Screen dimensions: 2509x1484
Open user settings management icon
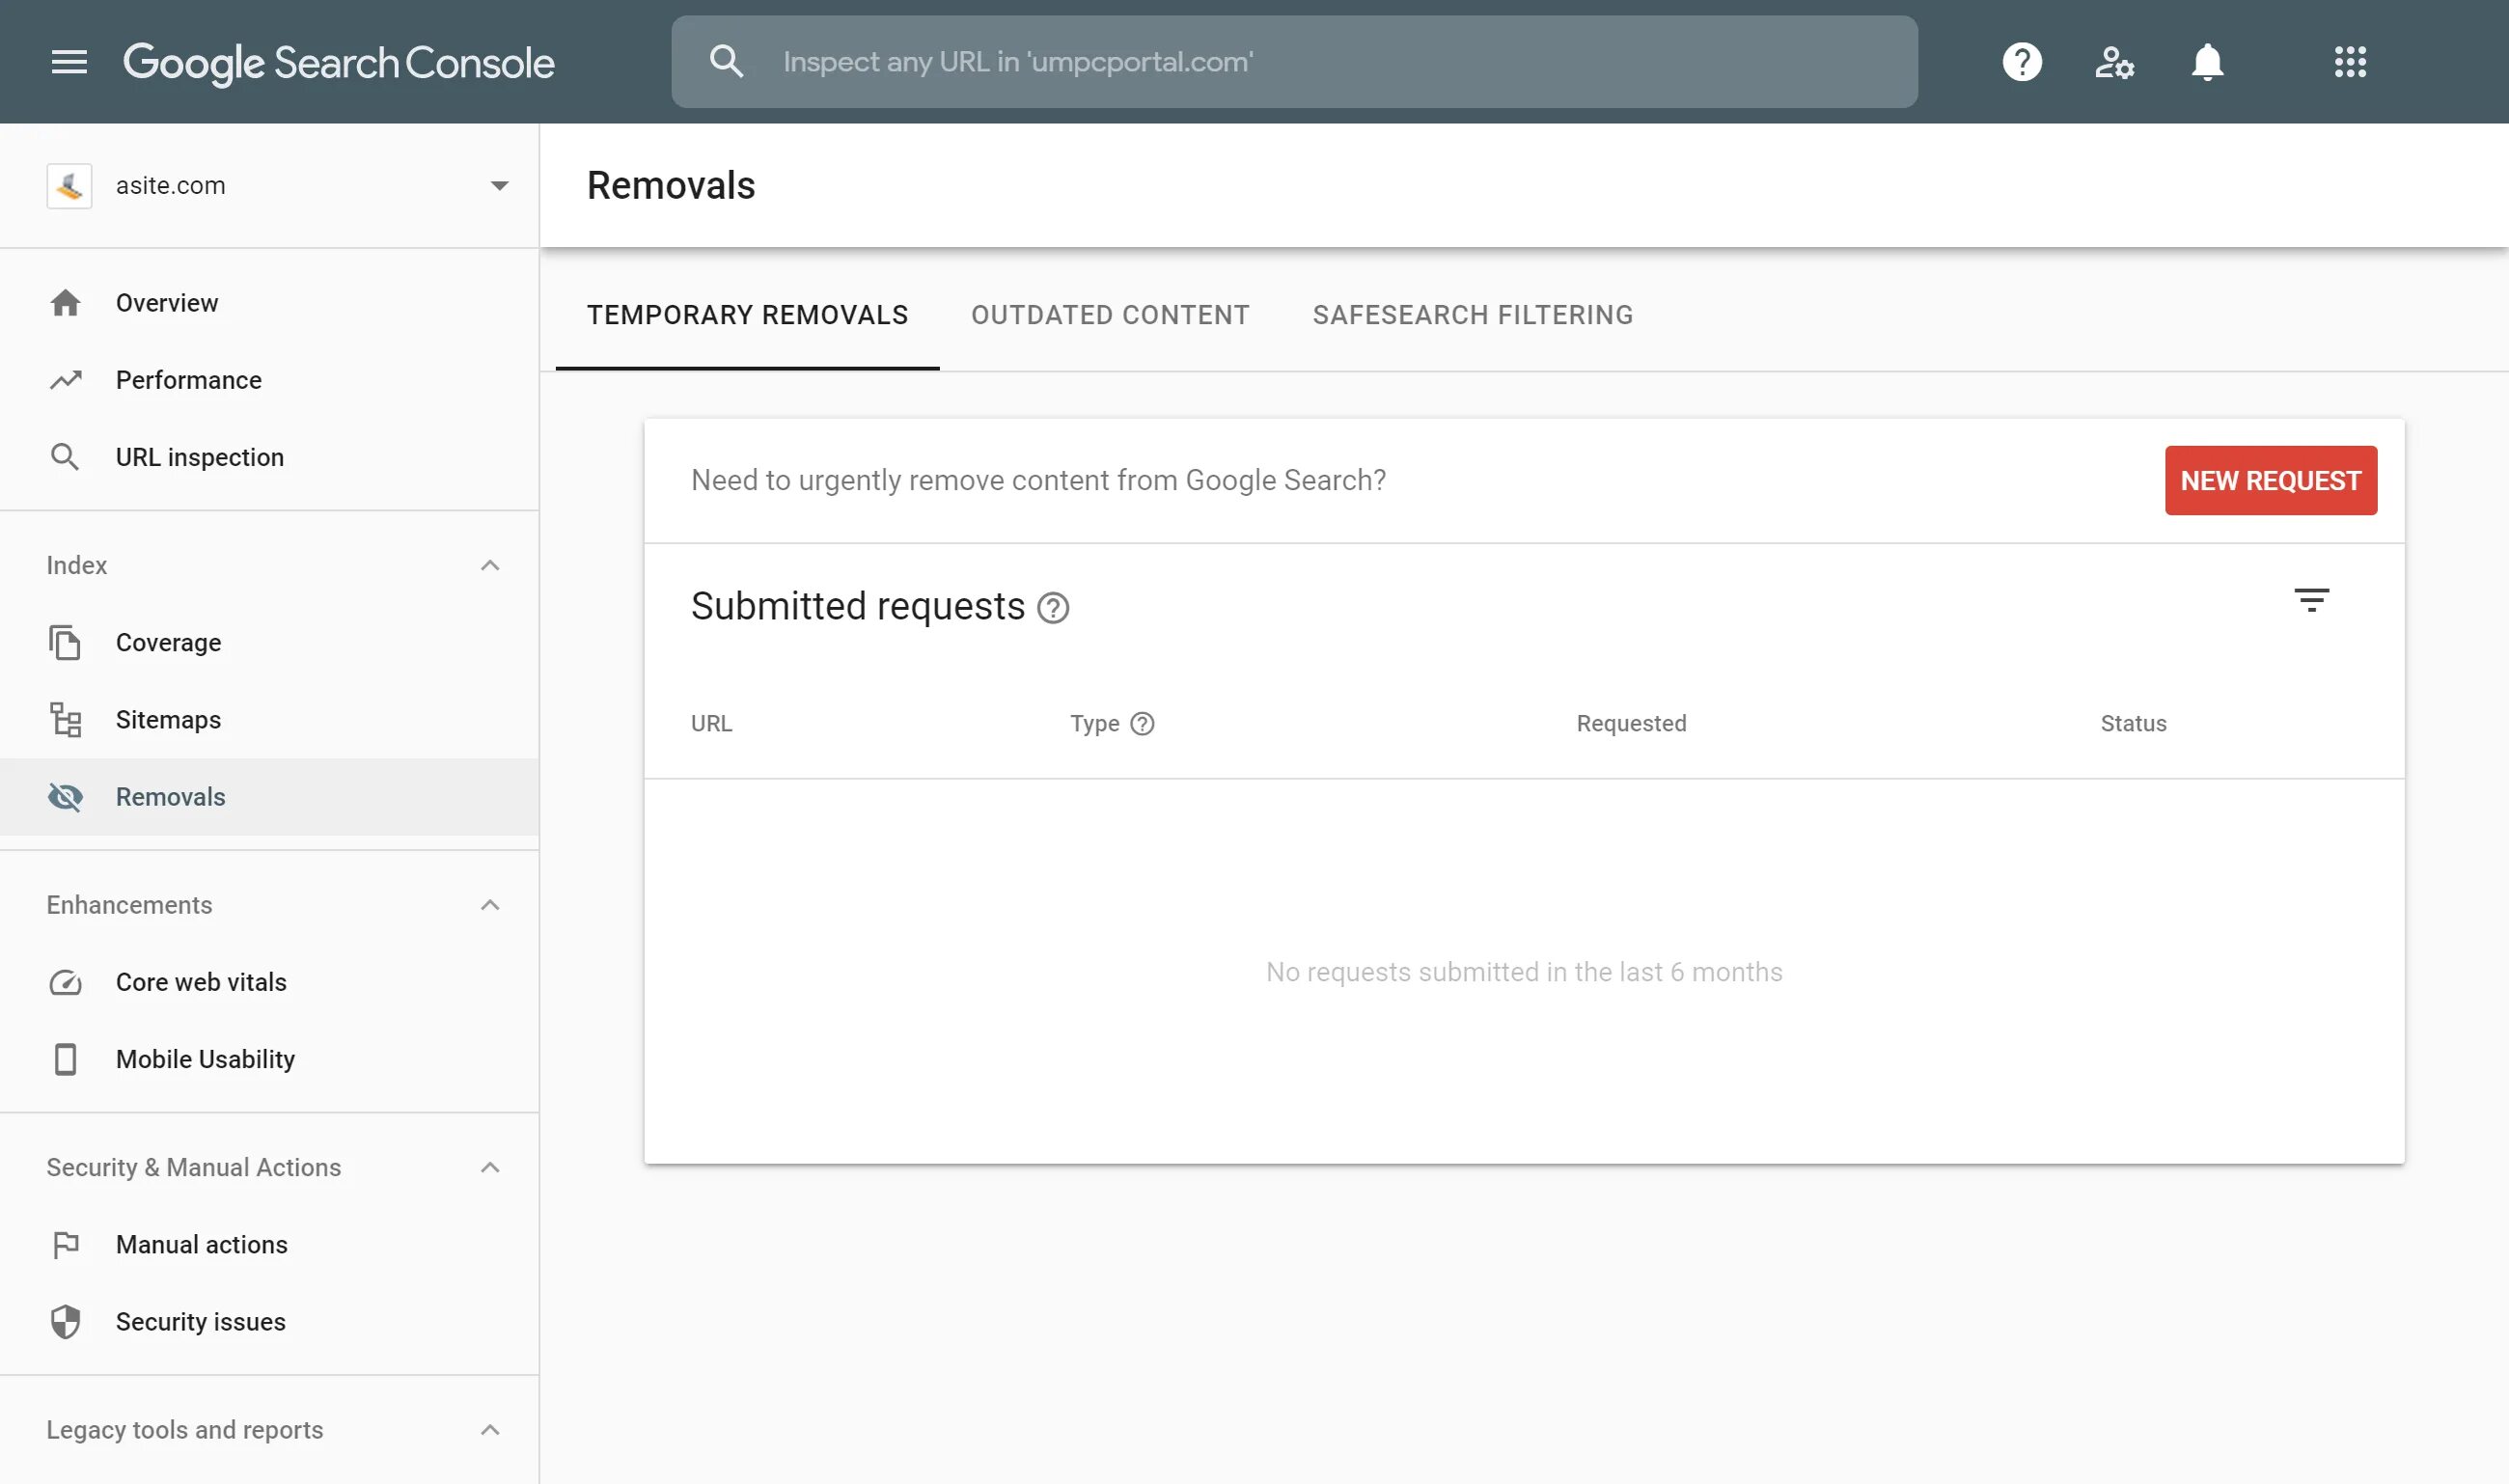coord(2114,62)
